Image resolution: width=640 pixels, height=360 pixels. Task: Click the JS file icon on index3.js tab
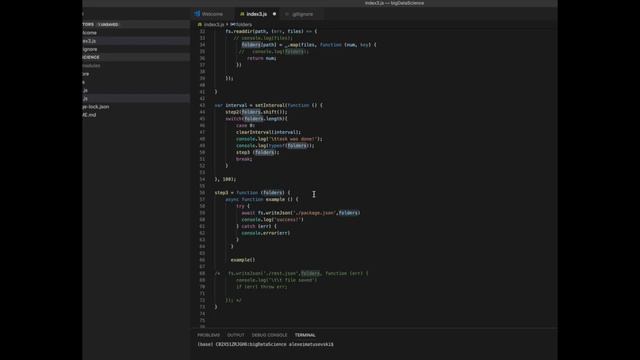pyautogui.click(x=242, y=14)
